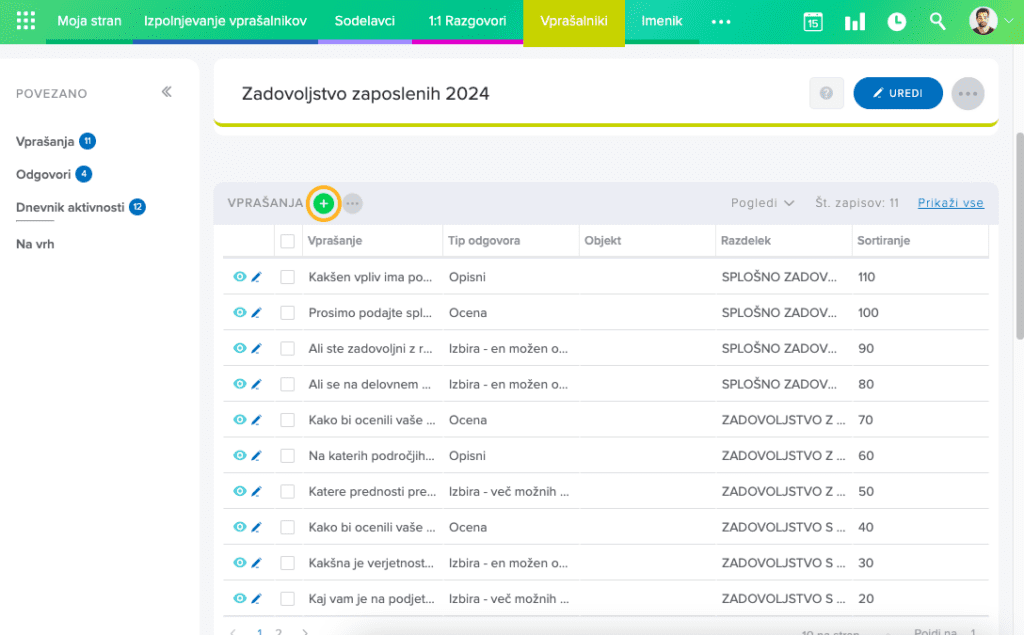The height and width of the screenshot is (635, 1024).
Task: View the question with Sortiranje 100
Action: point(239,313)
